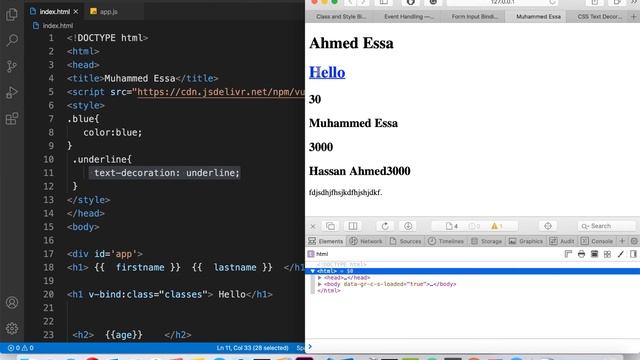Click the inspector download archive icon
Image resolution: width=640 pixels, height=360 pixels.
408,226
